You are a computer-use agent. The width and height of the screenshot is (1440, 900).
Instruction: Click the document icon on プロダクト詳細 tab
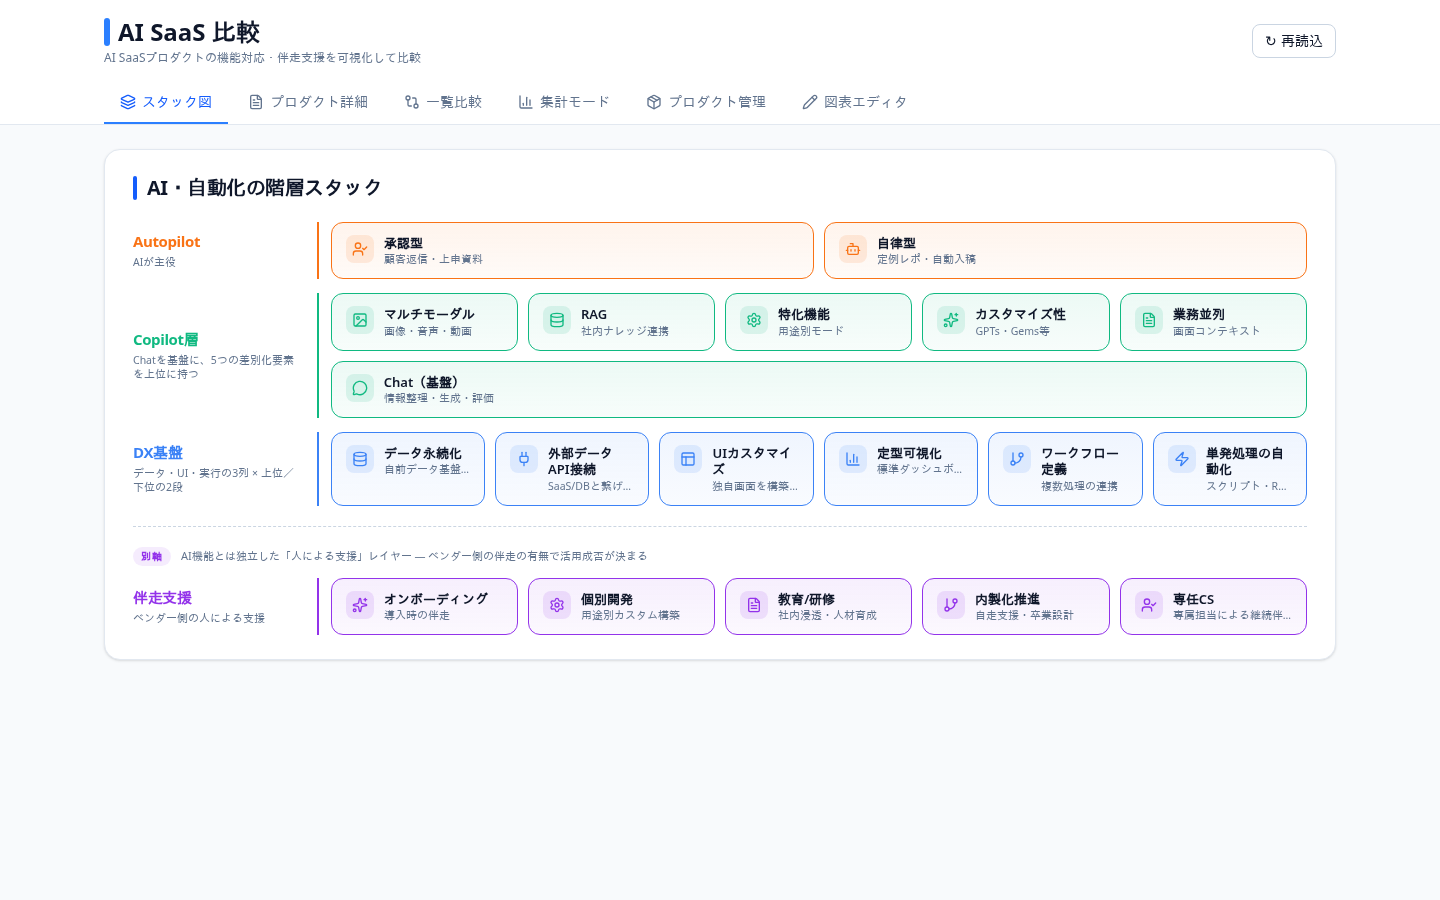(256, 102)
